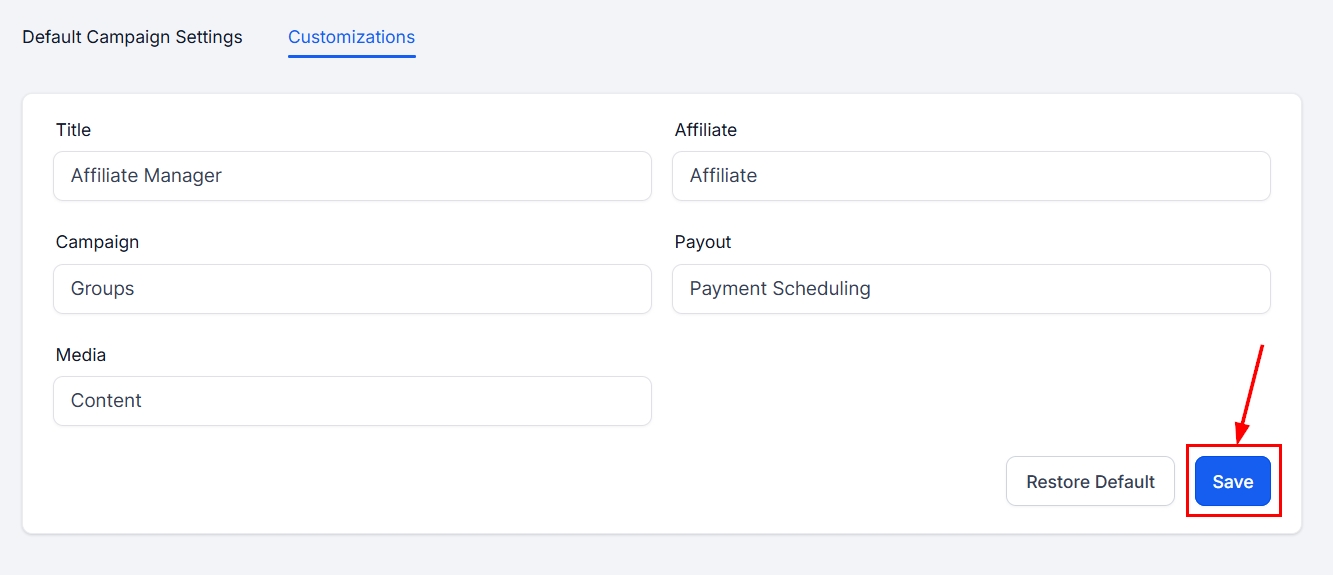Screen dimensions: 1333x575
Task: Click the Media label text
Action: coord(80,355)
